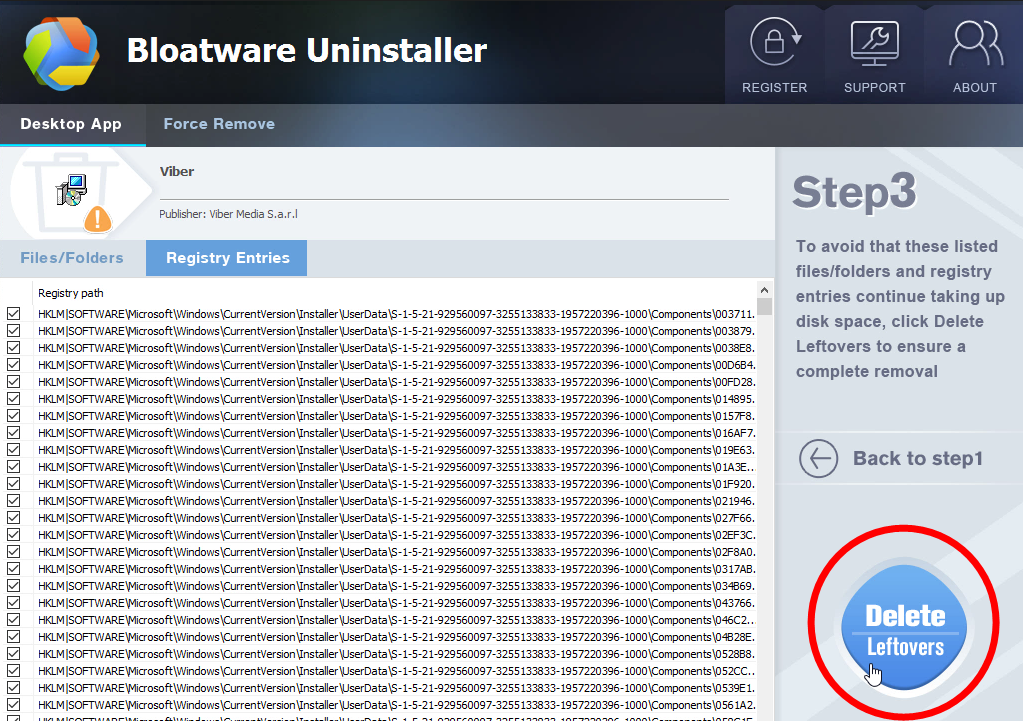Viewport: 1023px width, 721px height.
Task: Click the Viber program name
Action: coord(177,172)
